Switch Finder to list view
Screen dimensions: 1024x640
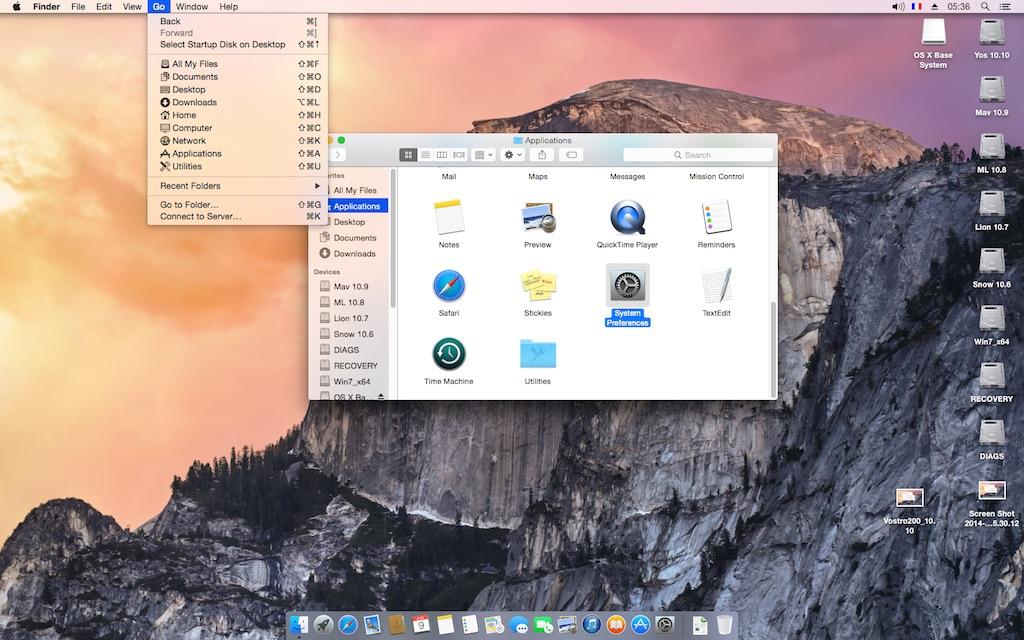pyautogui.click(x=425, y=155)
